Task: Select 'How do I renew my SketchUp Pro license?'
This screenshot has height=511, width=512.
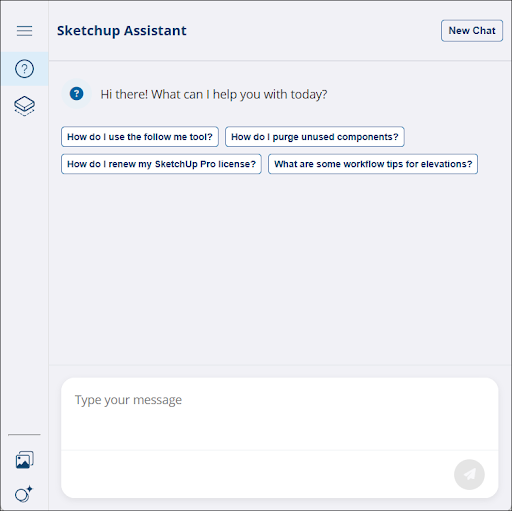Action: (161, 164)
